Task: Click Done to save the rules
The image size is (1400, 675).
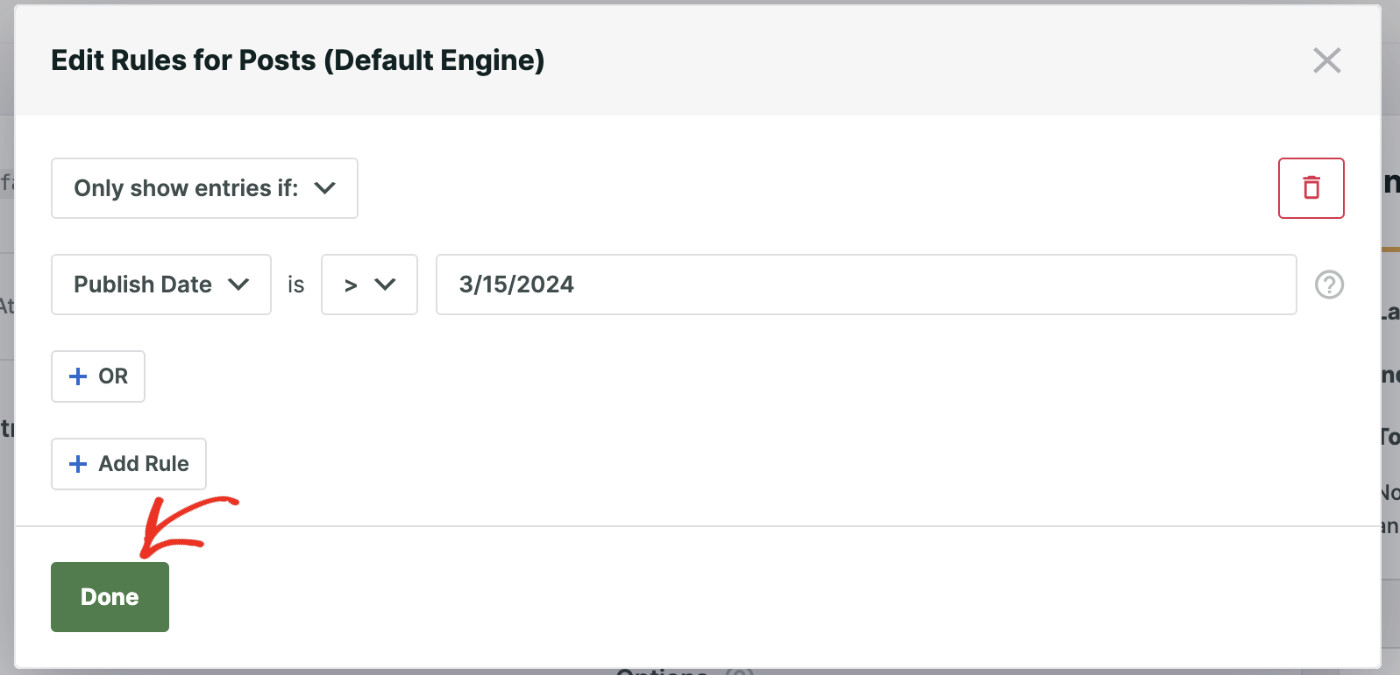Action: click(109, 596)
